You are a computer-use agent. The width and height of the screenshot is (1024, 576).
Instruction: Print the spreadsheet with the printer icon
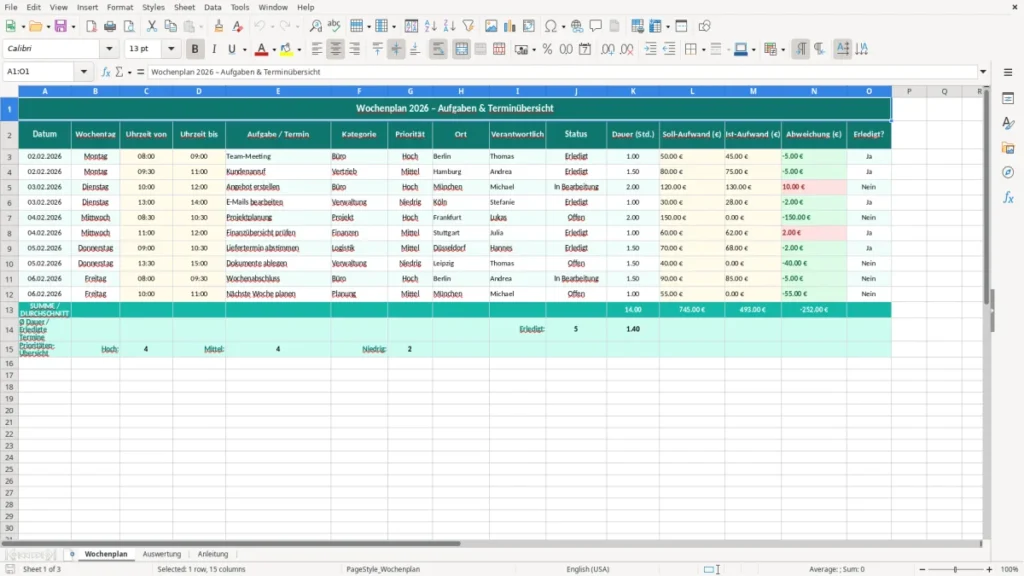click(110, 26)
